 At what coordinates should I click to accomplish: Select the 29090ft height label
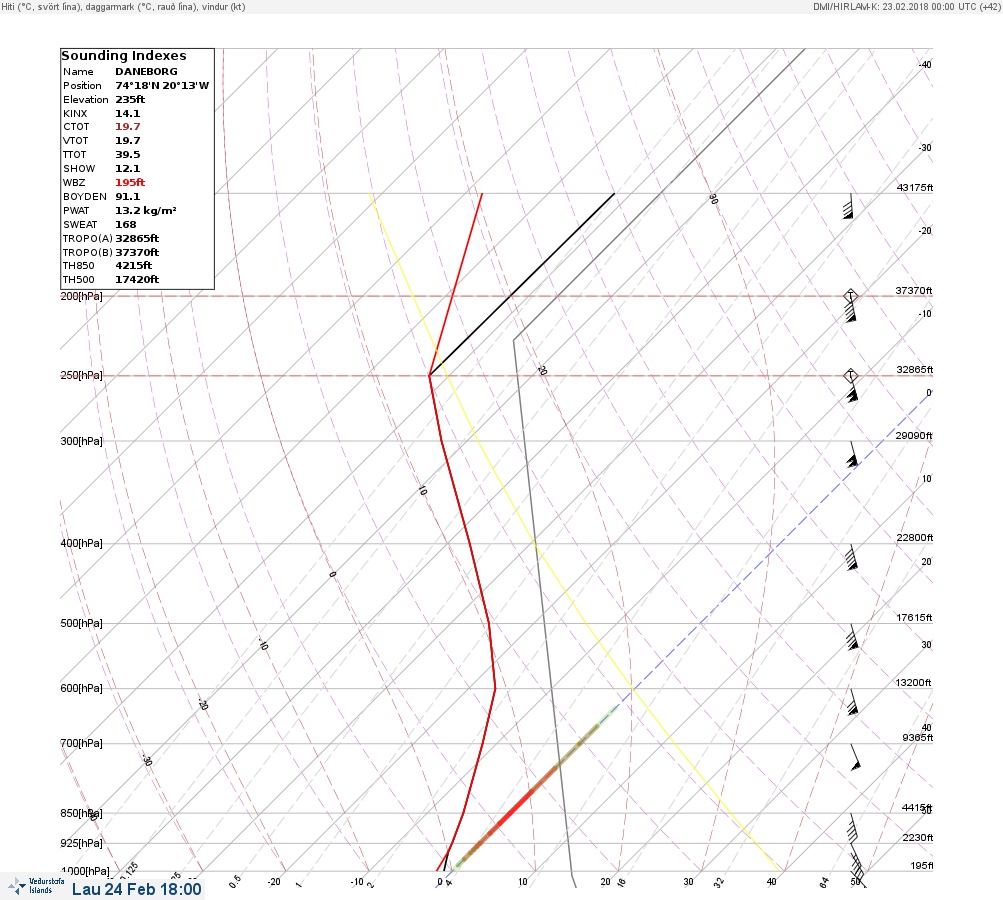tap(914, 436)
